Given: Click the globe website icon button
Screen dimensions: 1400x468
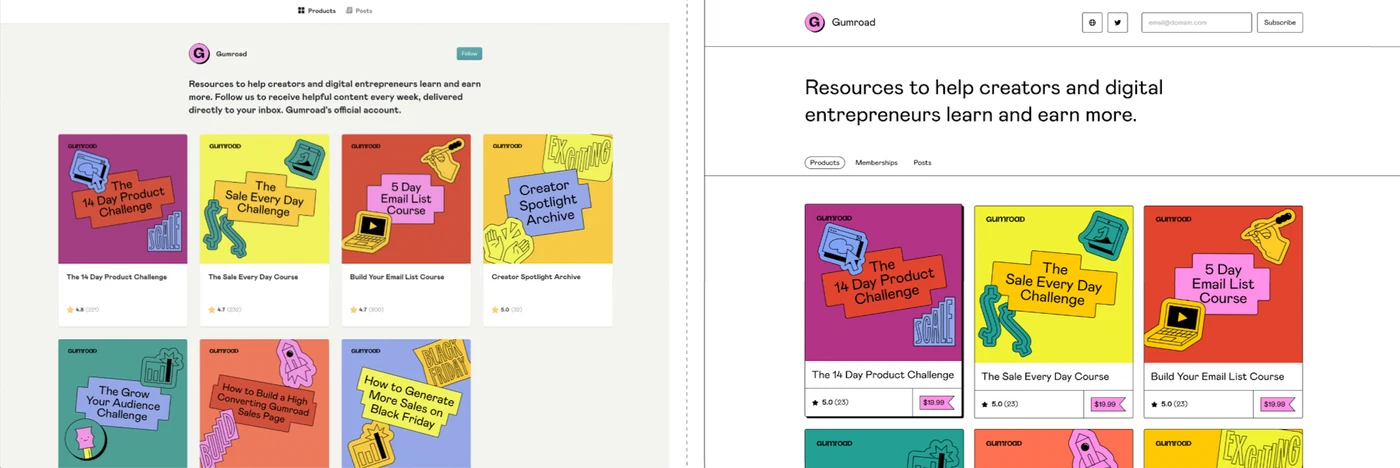Looking at the screenshot, I should 1092,22.
